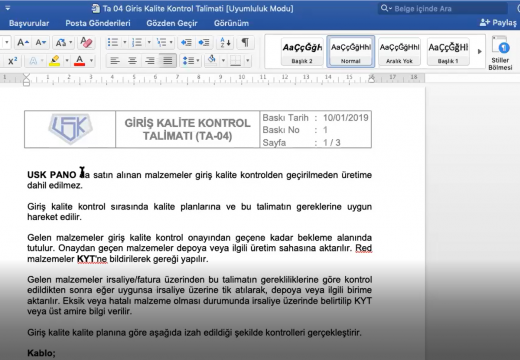The width and height of the screenshot is (520, 360).
Task: Decrease paragraph indent
Action: click(186, 42)
